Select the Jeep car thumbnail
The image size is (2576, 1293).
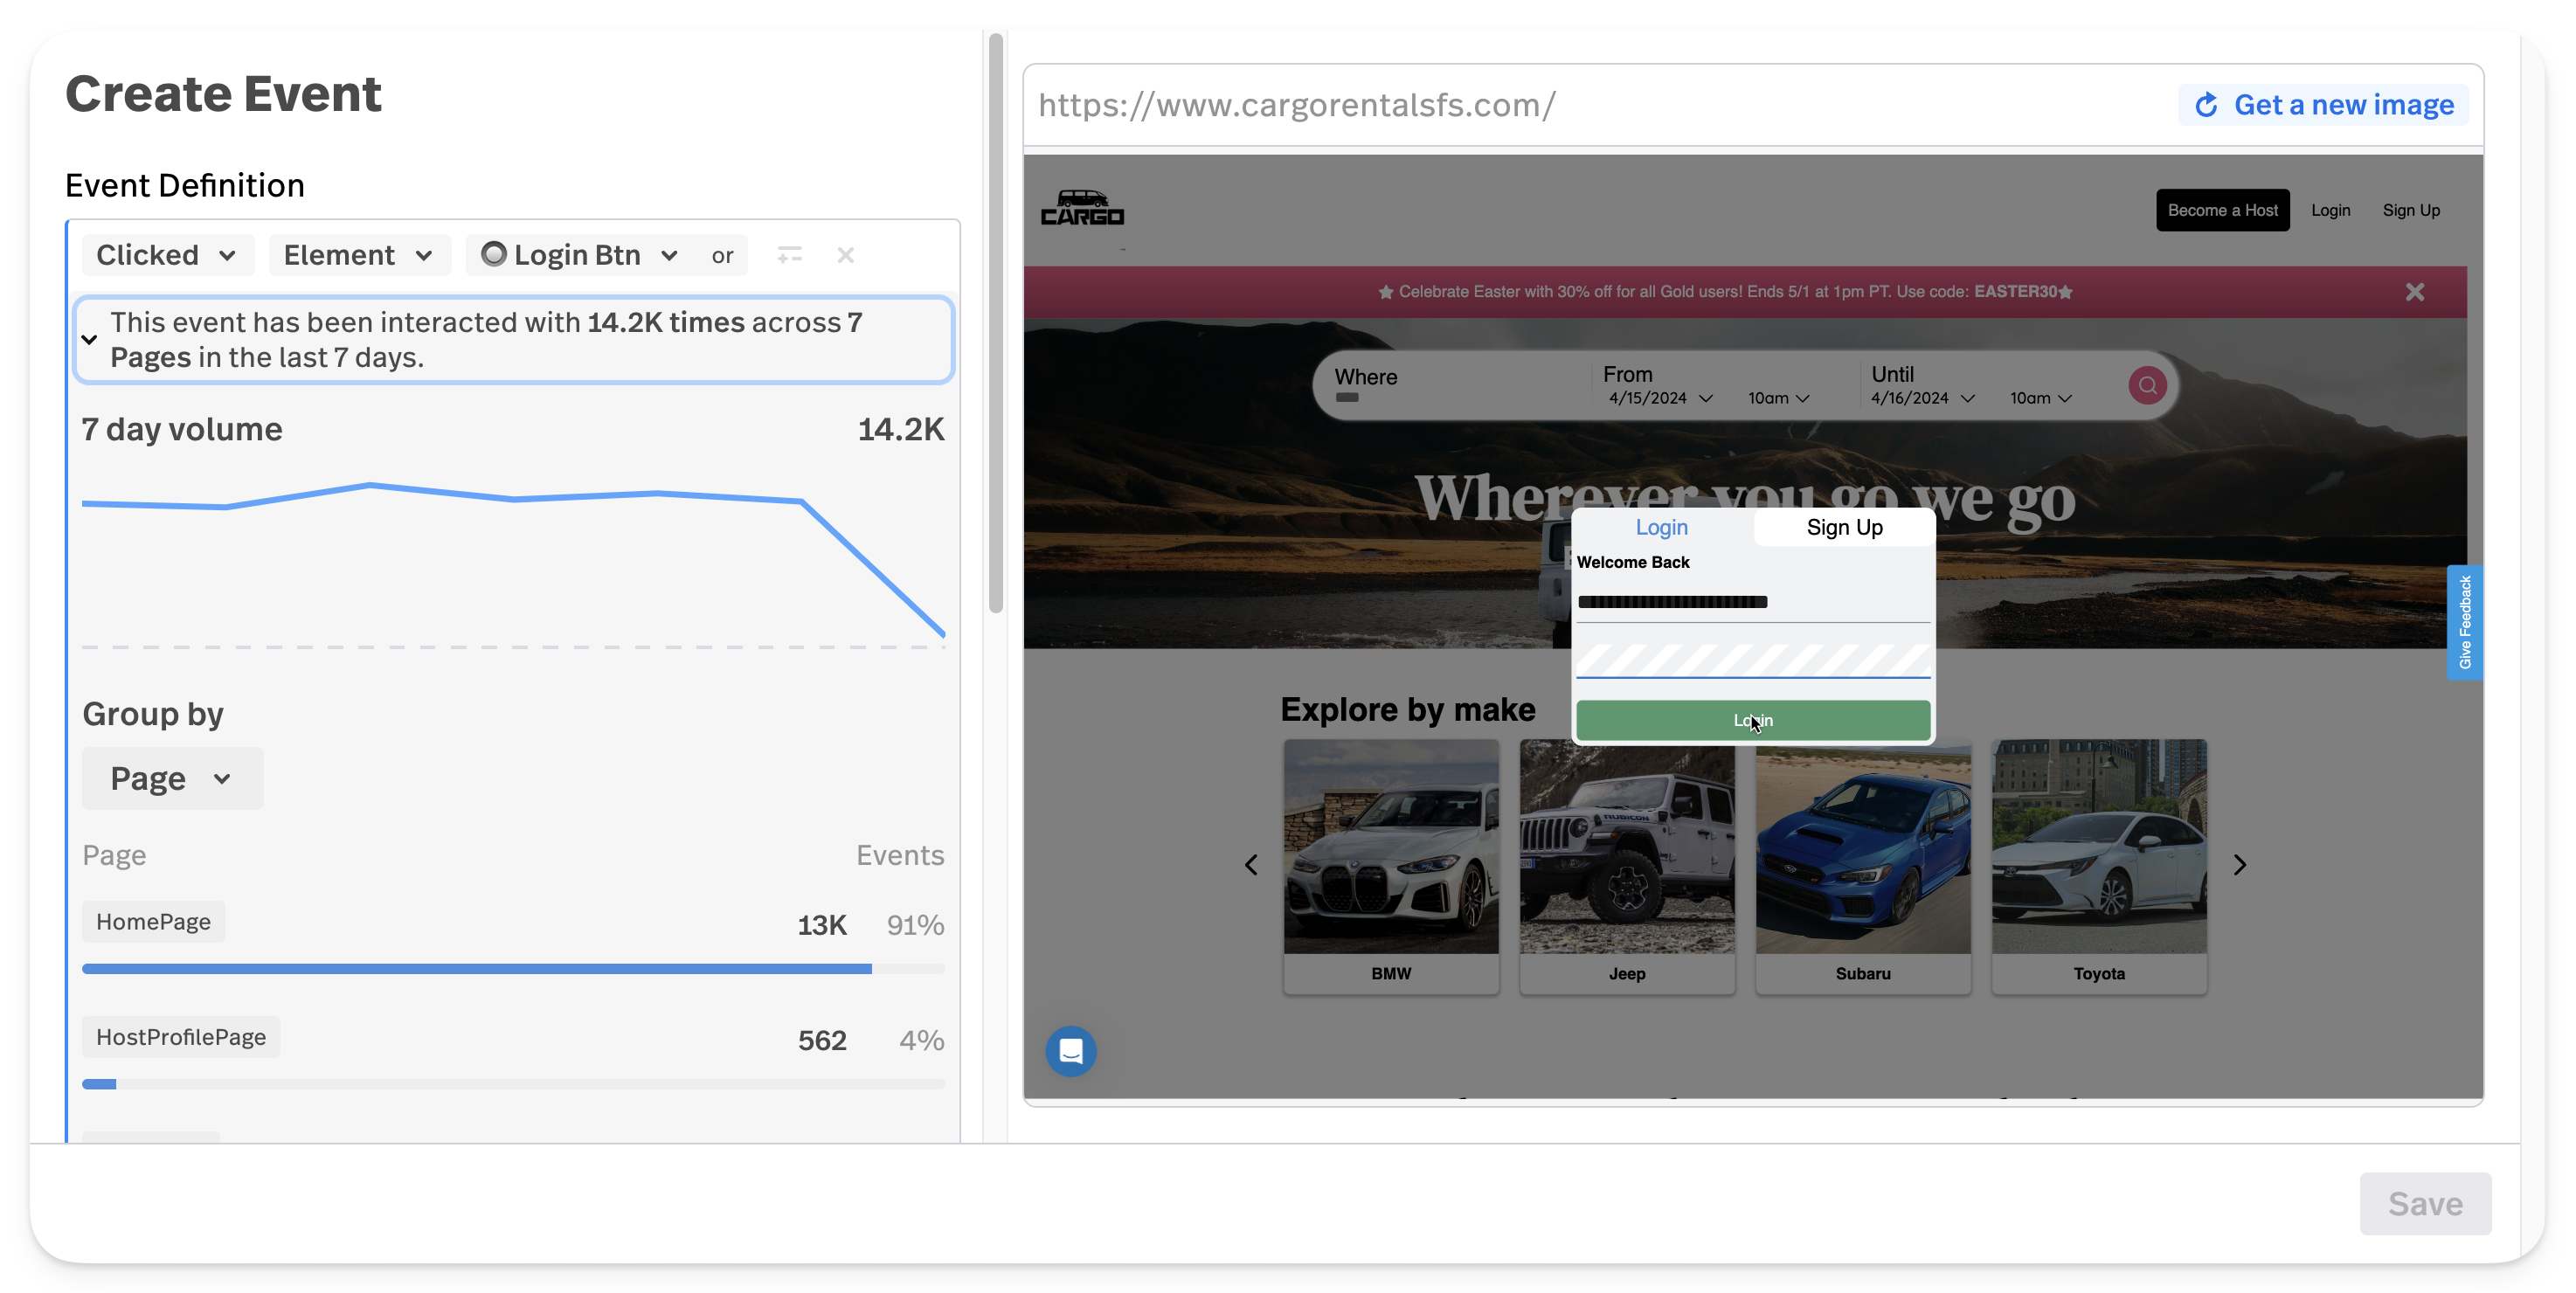click(1626, 865)
